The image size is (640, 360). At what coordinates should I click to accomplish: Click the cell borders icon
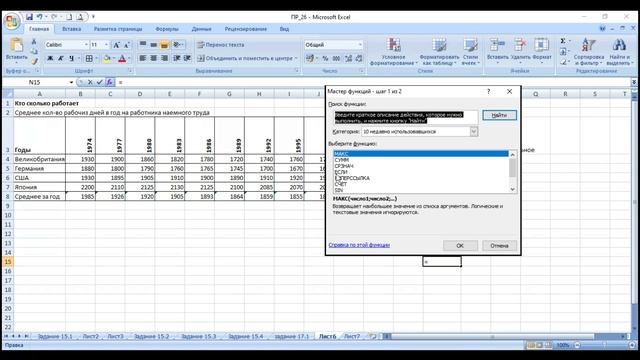89,58
